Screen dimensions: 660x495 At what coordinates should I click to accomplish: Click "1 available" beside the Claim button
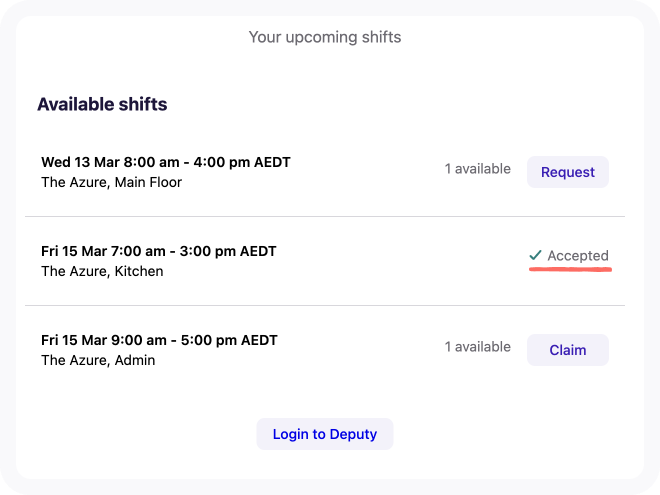(x=478, y=347)
